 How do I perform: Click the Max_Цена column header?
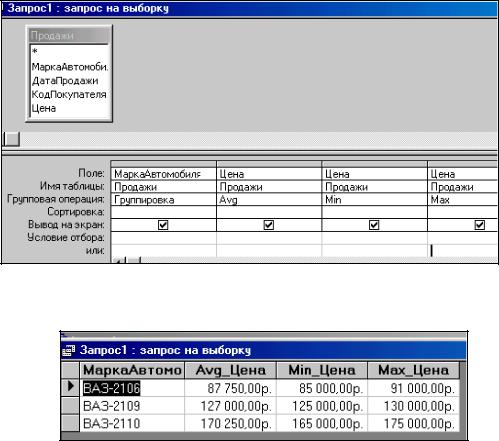[x=413, y=370]
